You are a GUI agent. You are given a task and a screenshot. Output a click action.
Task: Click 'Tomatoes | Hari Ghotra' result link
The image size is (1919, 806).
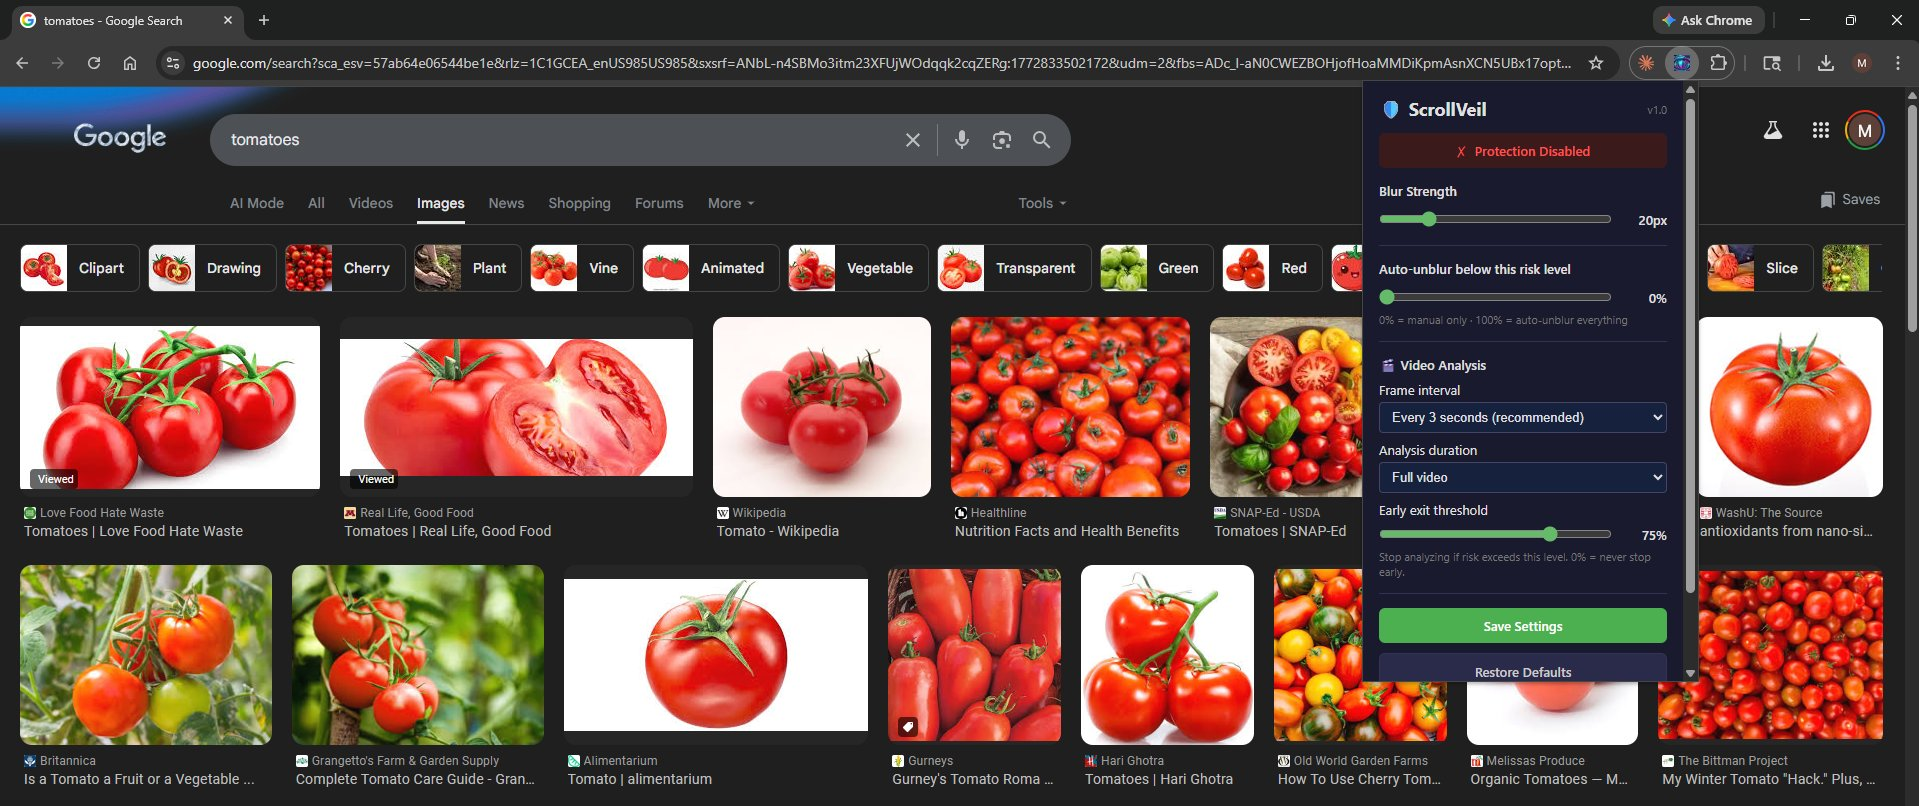click(x=1159, y=779)
